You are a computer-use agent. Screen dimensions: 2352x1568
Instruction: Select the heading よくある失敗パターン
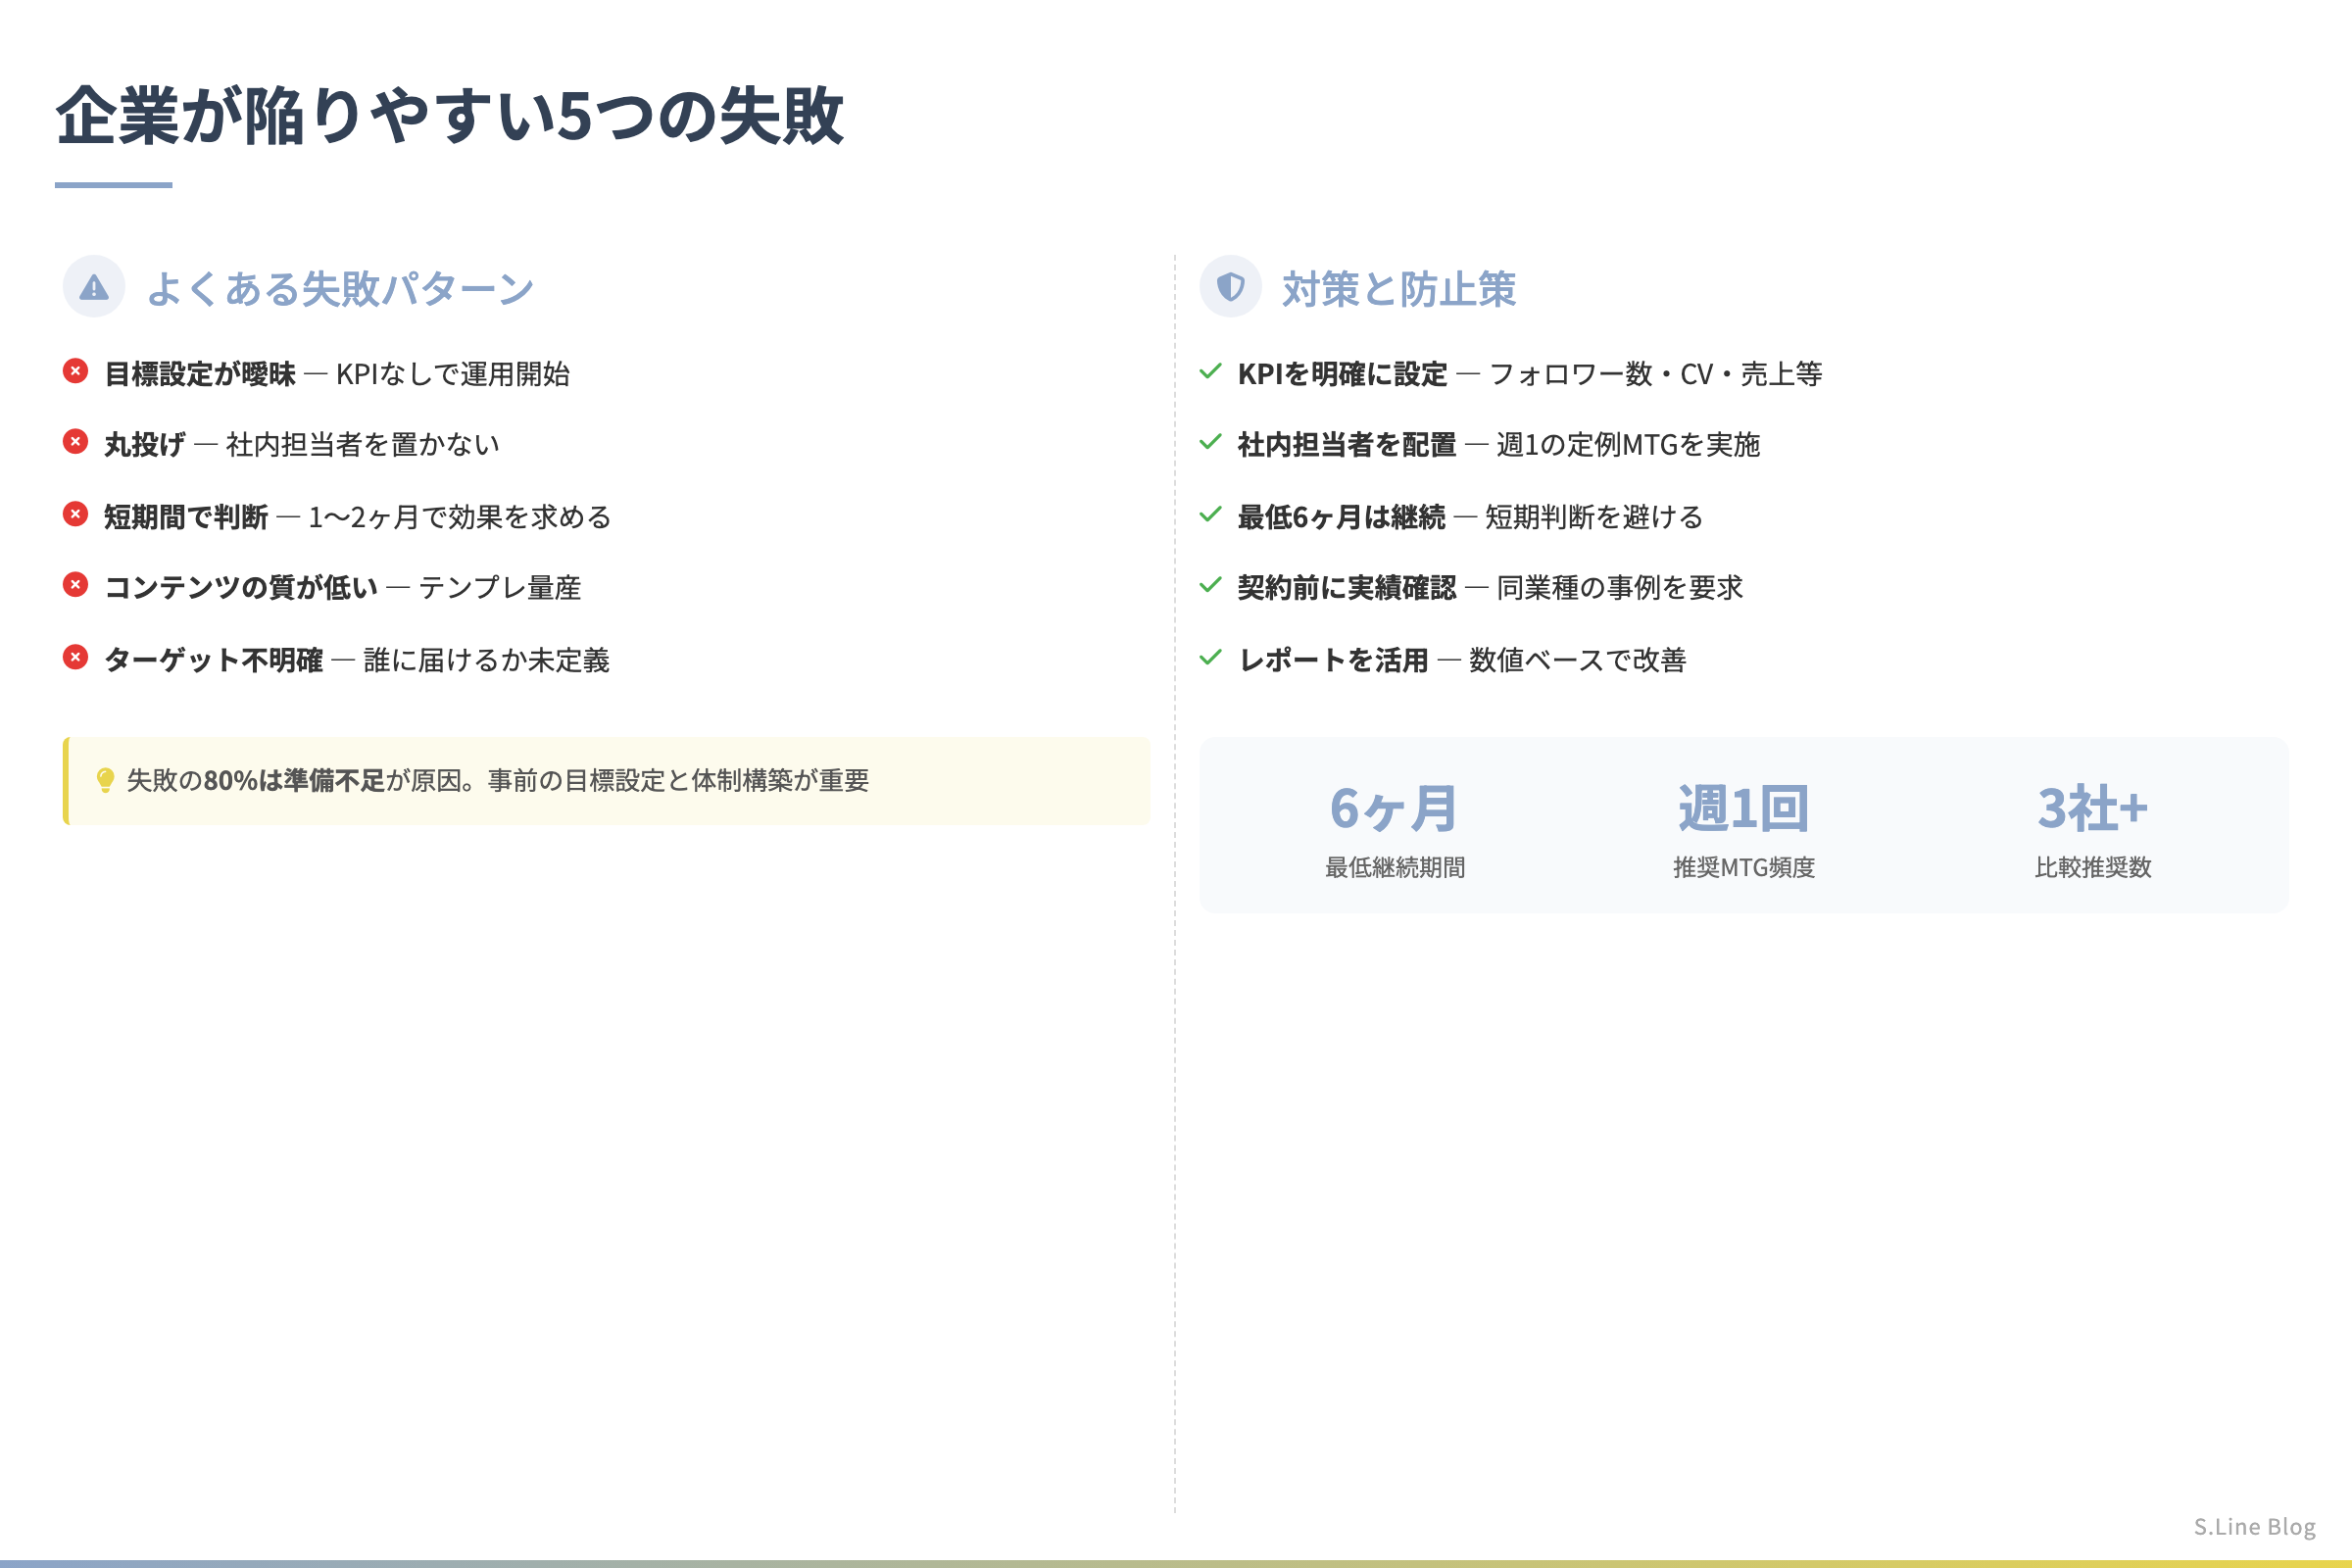coord(340,289)
